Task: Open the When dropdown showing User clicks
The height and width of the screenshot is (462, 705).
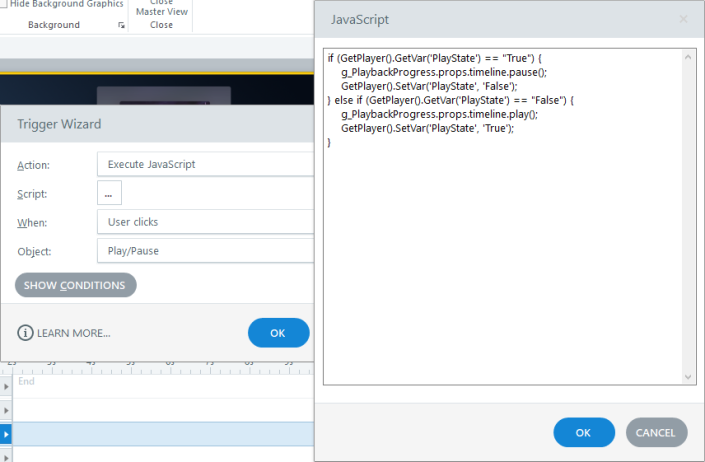Action: [x=205, y=222]
